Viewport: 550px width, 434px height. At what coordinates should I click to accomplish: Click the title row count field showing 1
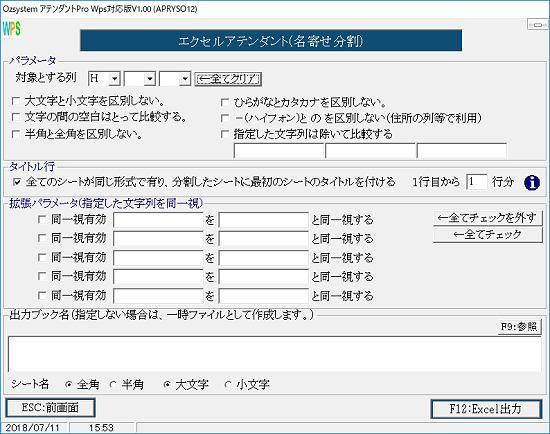pyautogui.click(x=476, y=182)
